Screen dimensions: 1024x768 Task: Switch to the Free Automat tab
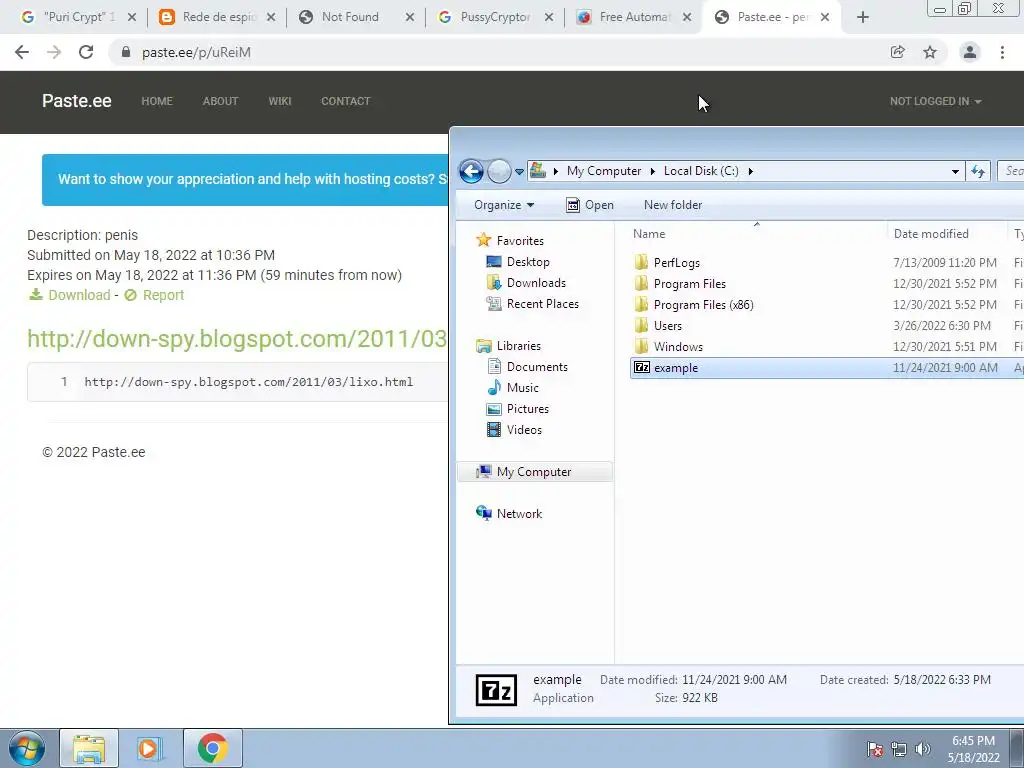(x=633, y=17)
